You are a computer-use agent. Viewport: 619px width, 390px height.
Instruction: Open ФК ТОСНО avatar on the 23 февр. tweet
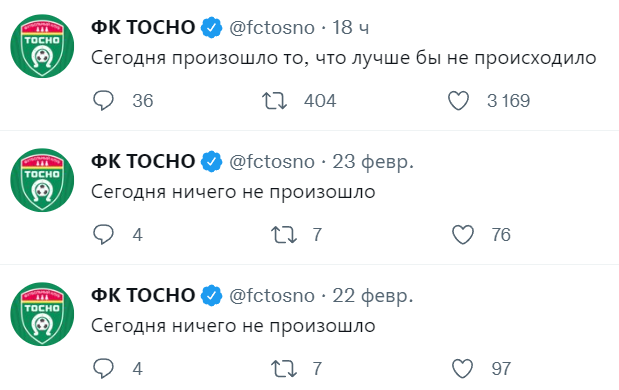click(42, 180)
